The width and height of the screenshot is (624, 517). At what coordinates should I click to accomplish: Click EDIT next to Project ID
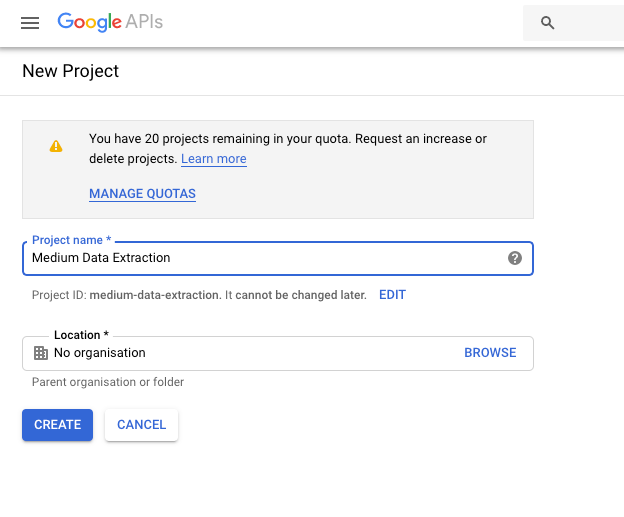pyautogui.click(x=392, y=295)
